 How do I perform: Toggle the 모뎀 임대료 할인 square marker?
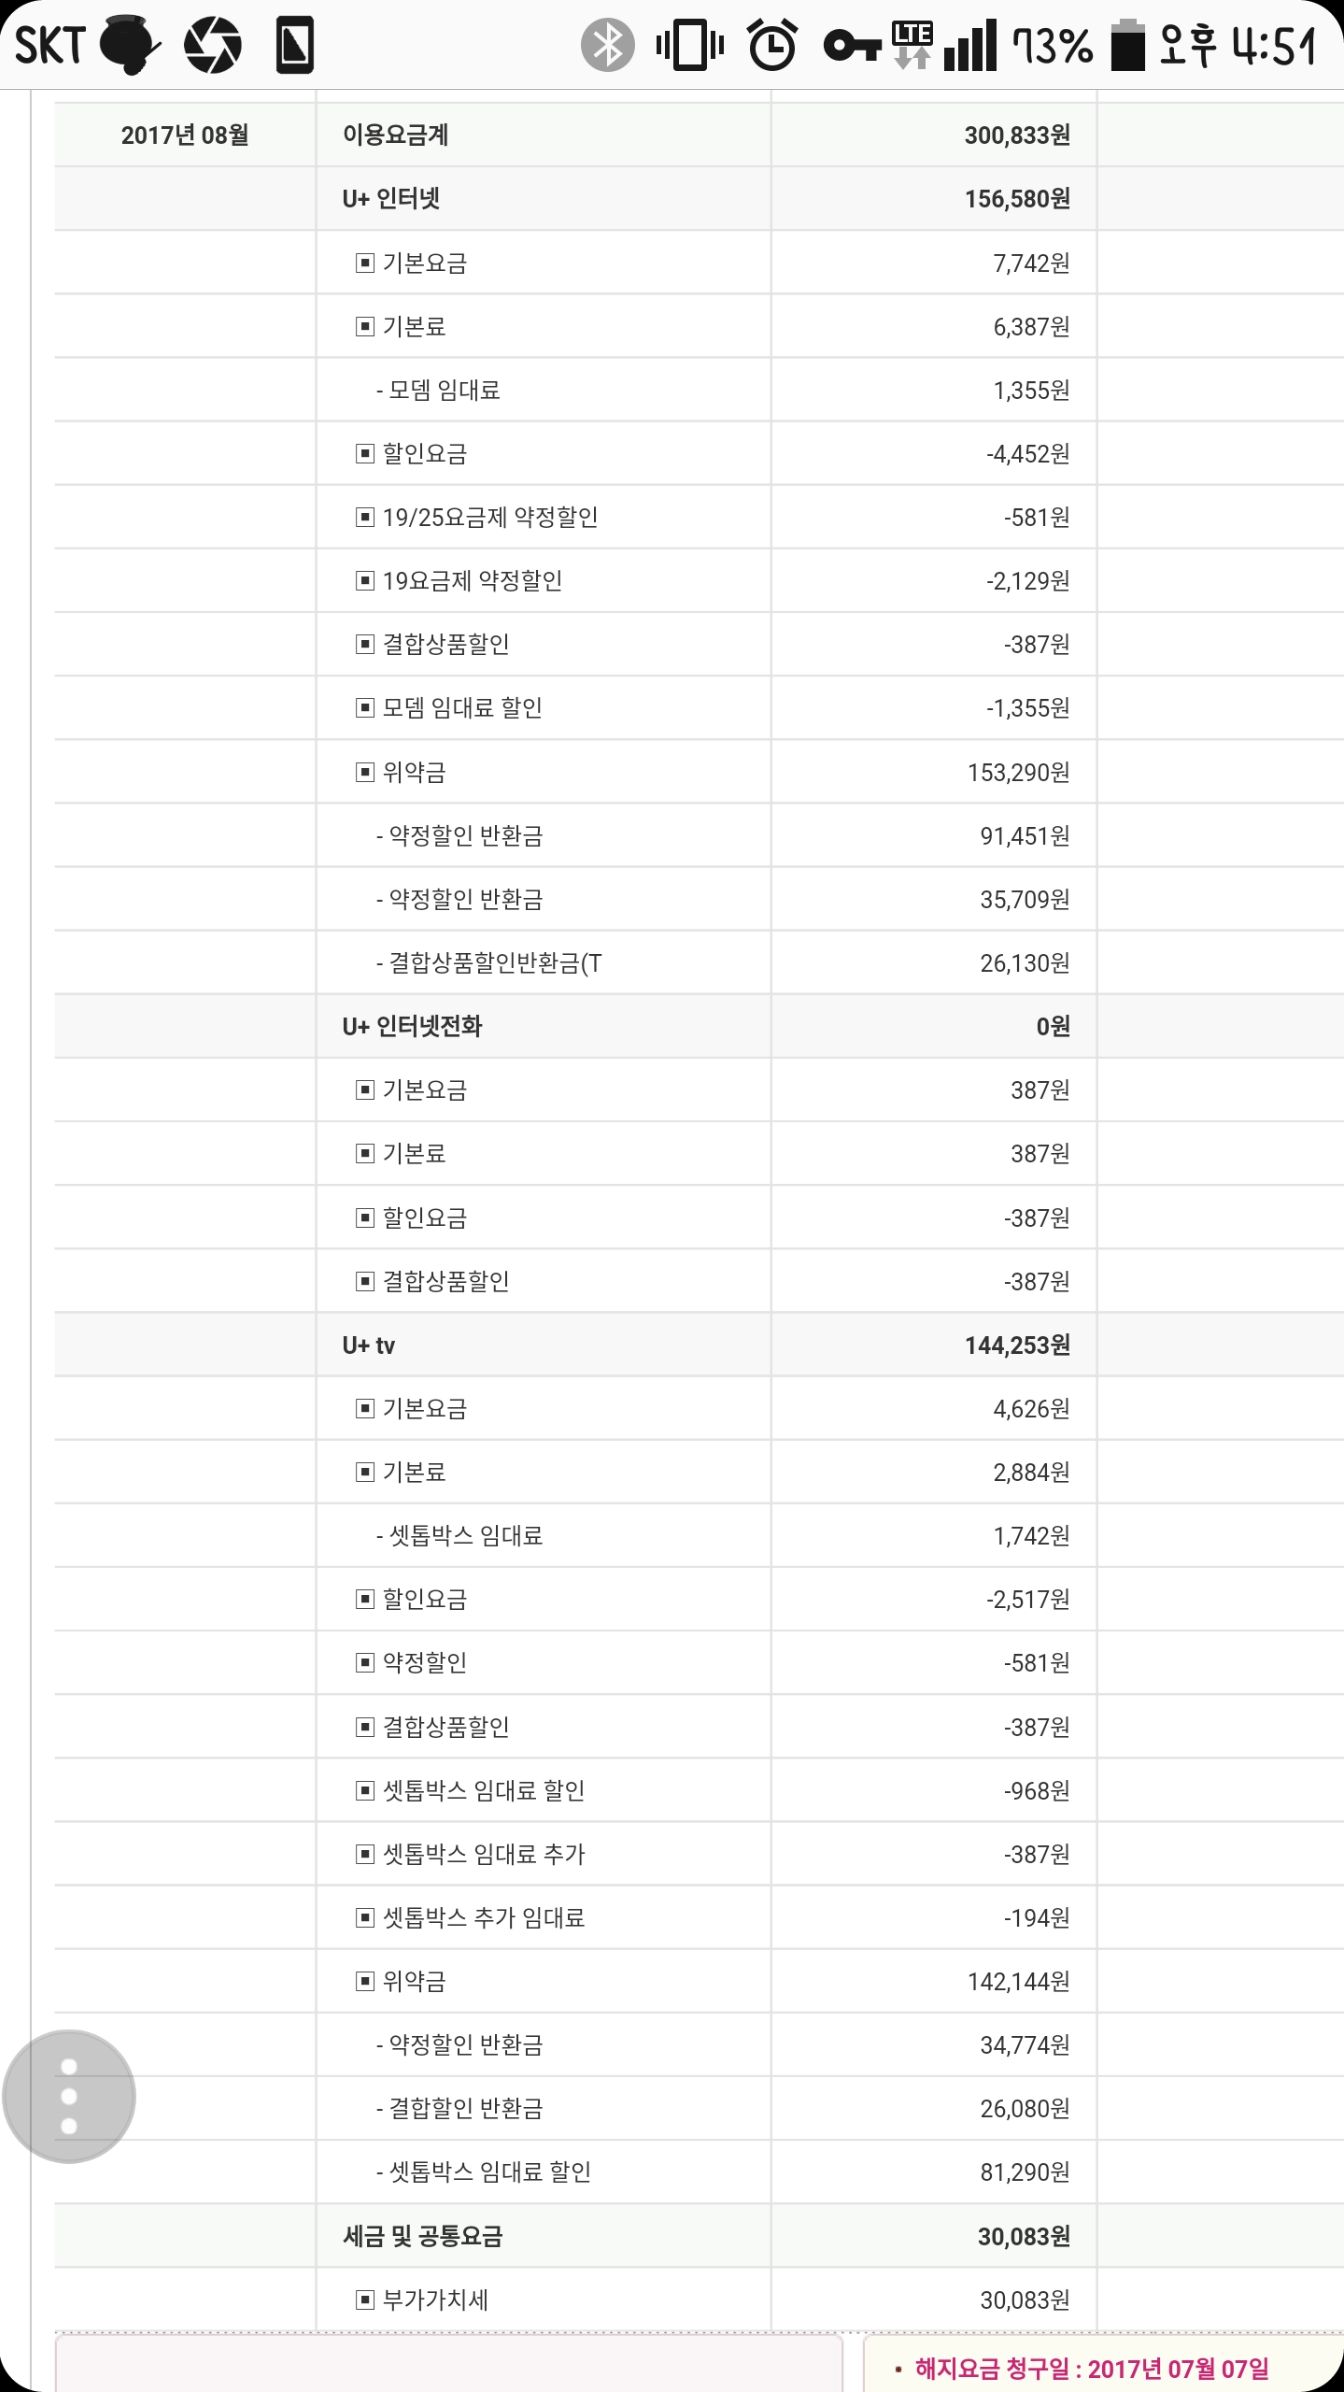click(x=365, y=708)
